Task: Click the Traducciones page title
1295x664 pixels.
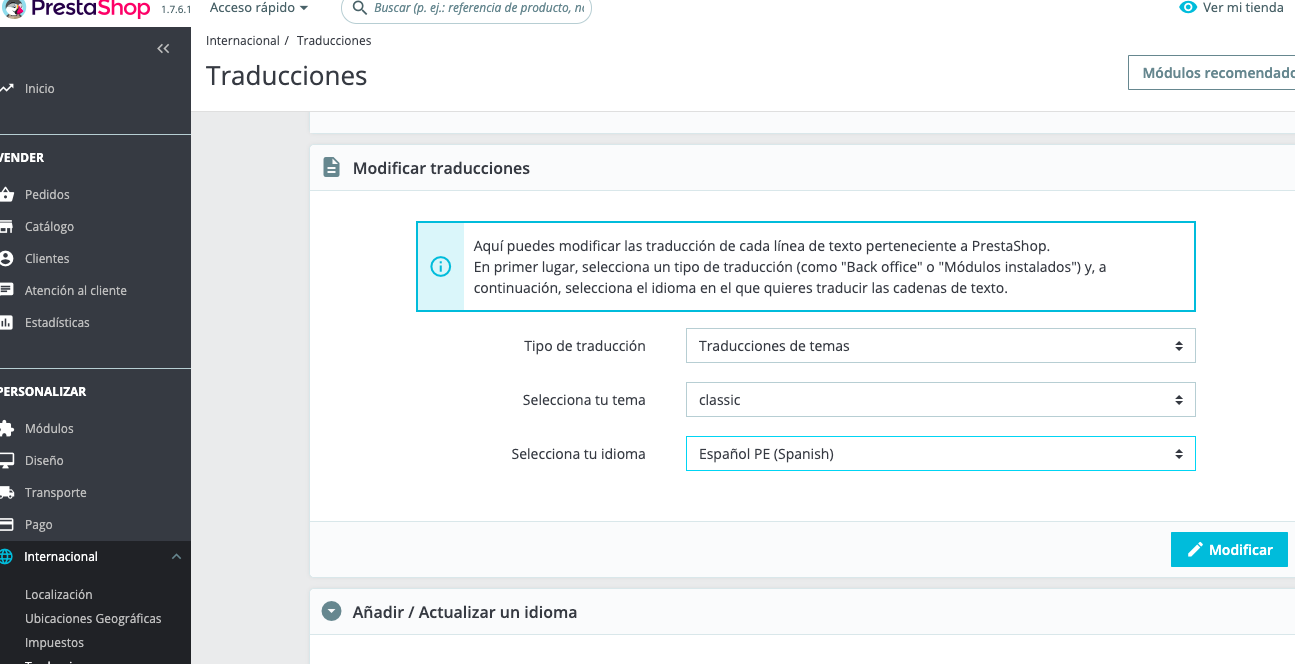Action: 287,75
